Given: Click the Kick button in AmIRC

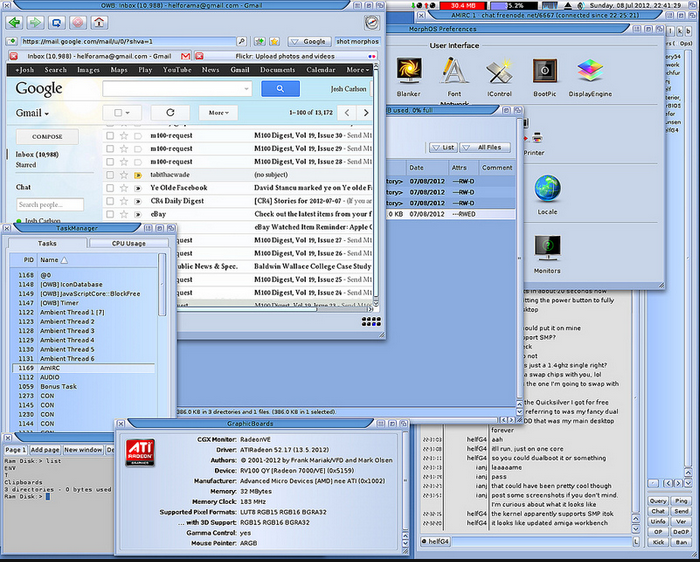Looking at the screenshot, I should (658, 542).
